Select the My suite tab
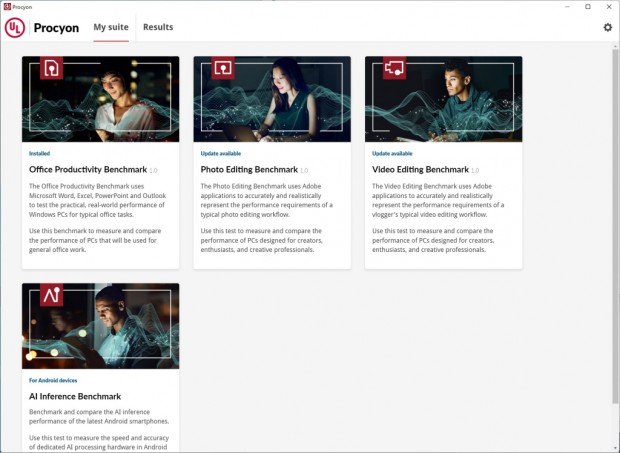 coord(111,27)
